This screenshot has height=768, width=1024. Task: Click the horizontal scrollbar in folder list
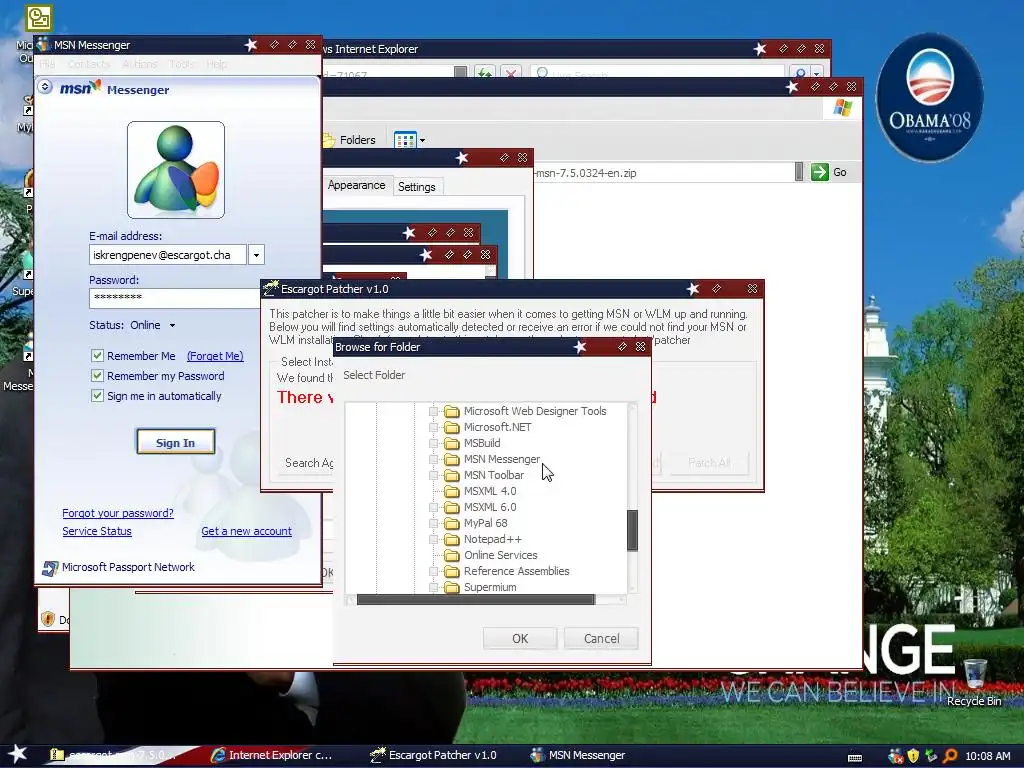[x=475, y=600]
